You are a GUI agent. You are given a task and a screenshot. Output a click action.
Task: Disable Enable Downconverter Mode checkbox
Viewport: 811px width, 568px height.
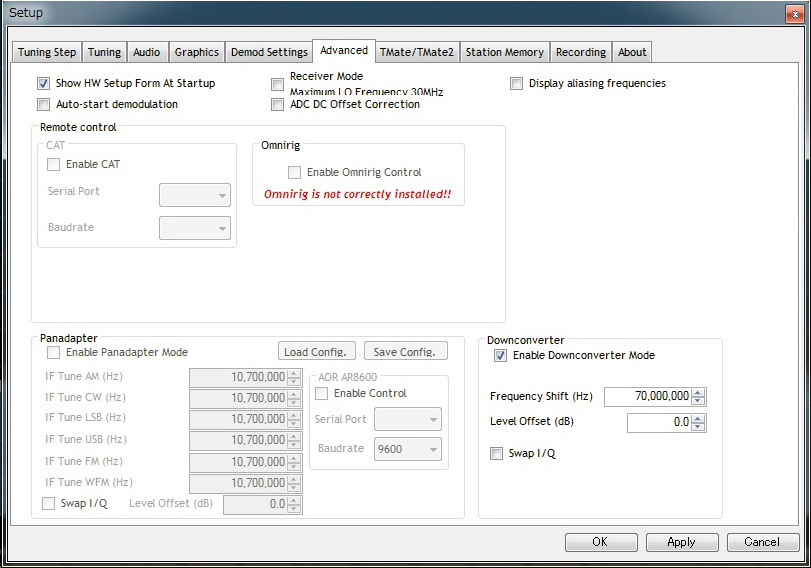pyautogui.click(x=500, y=355)
